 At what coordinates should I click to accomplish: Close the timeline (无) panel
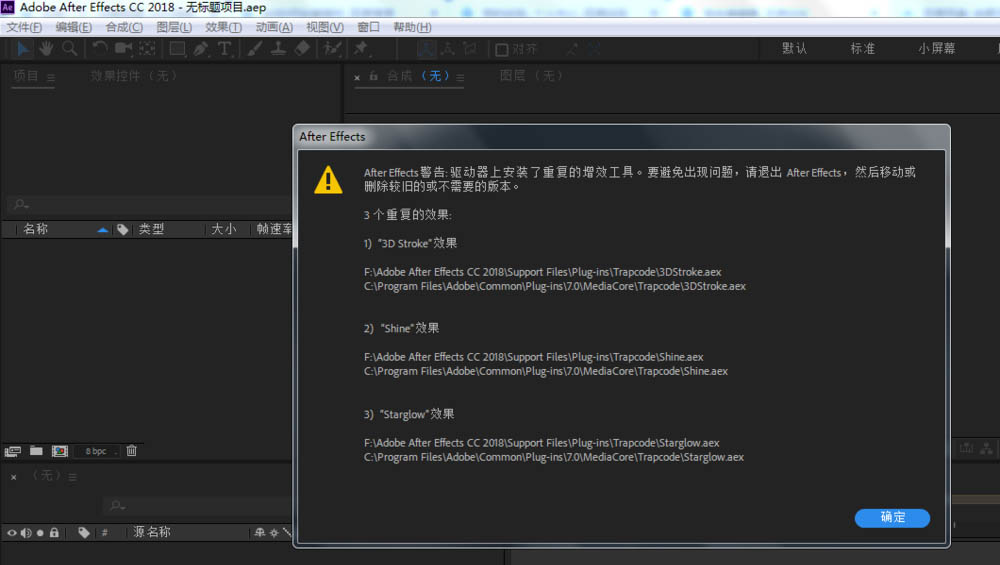pyautogui.click(x=13, y=477)
